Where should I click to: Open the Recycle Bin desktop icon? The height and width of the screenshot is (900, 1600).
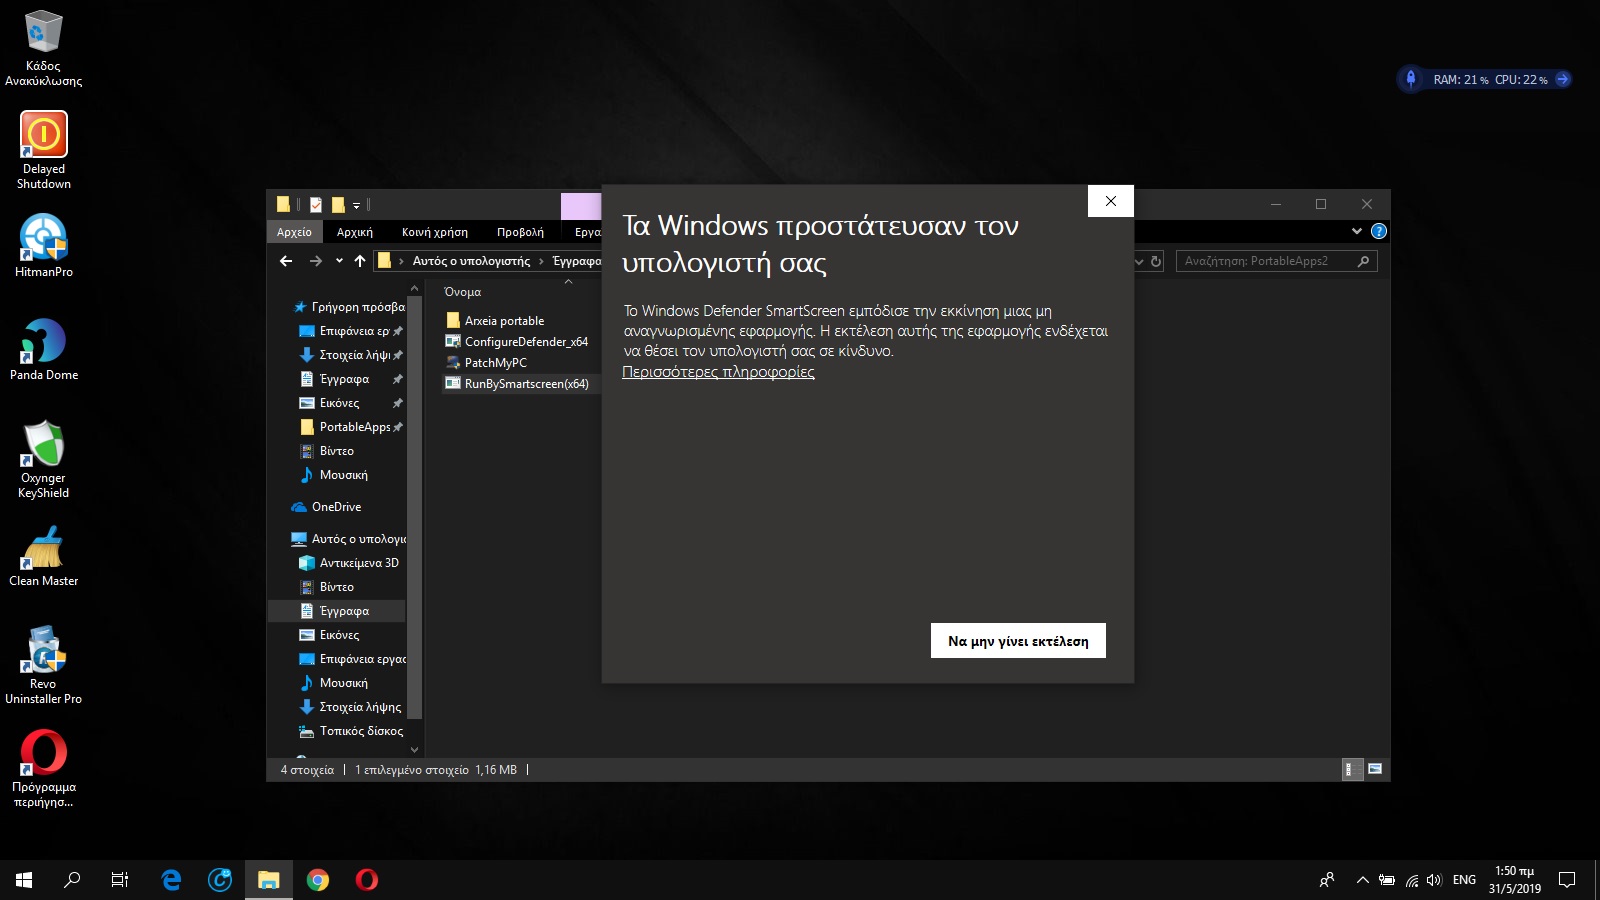tap(43, 48)
